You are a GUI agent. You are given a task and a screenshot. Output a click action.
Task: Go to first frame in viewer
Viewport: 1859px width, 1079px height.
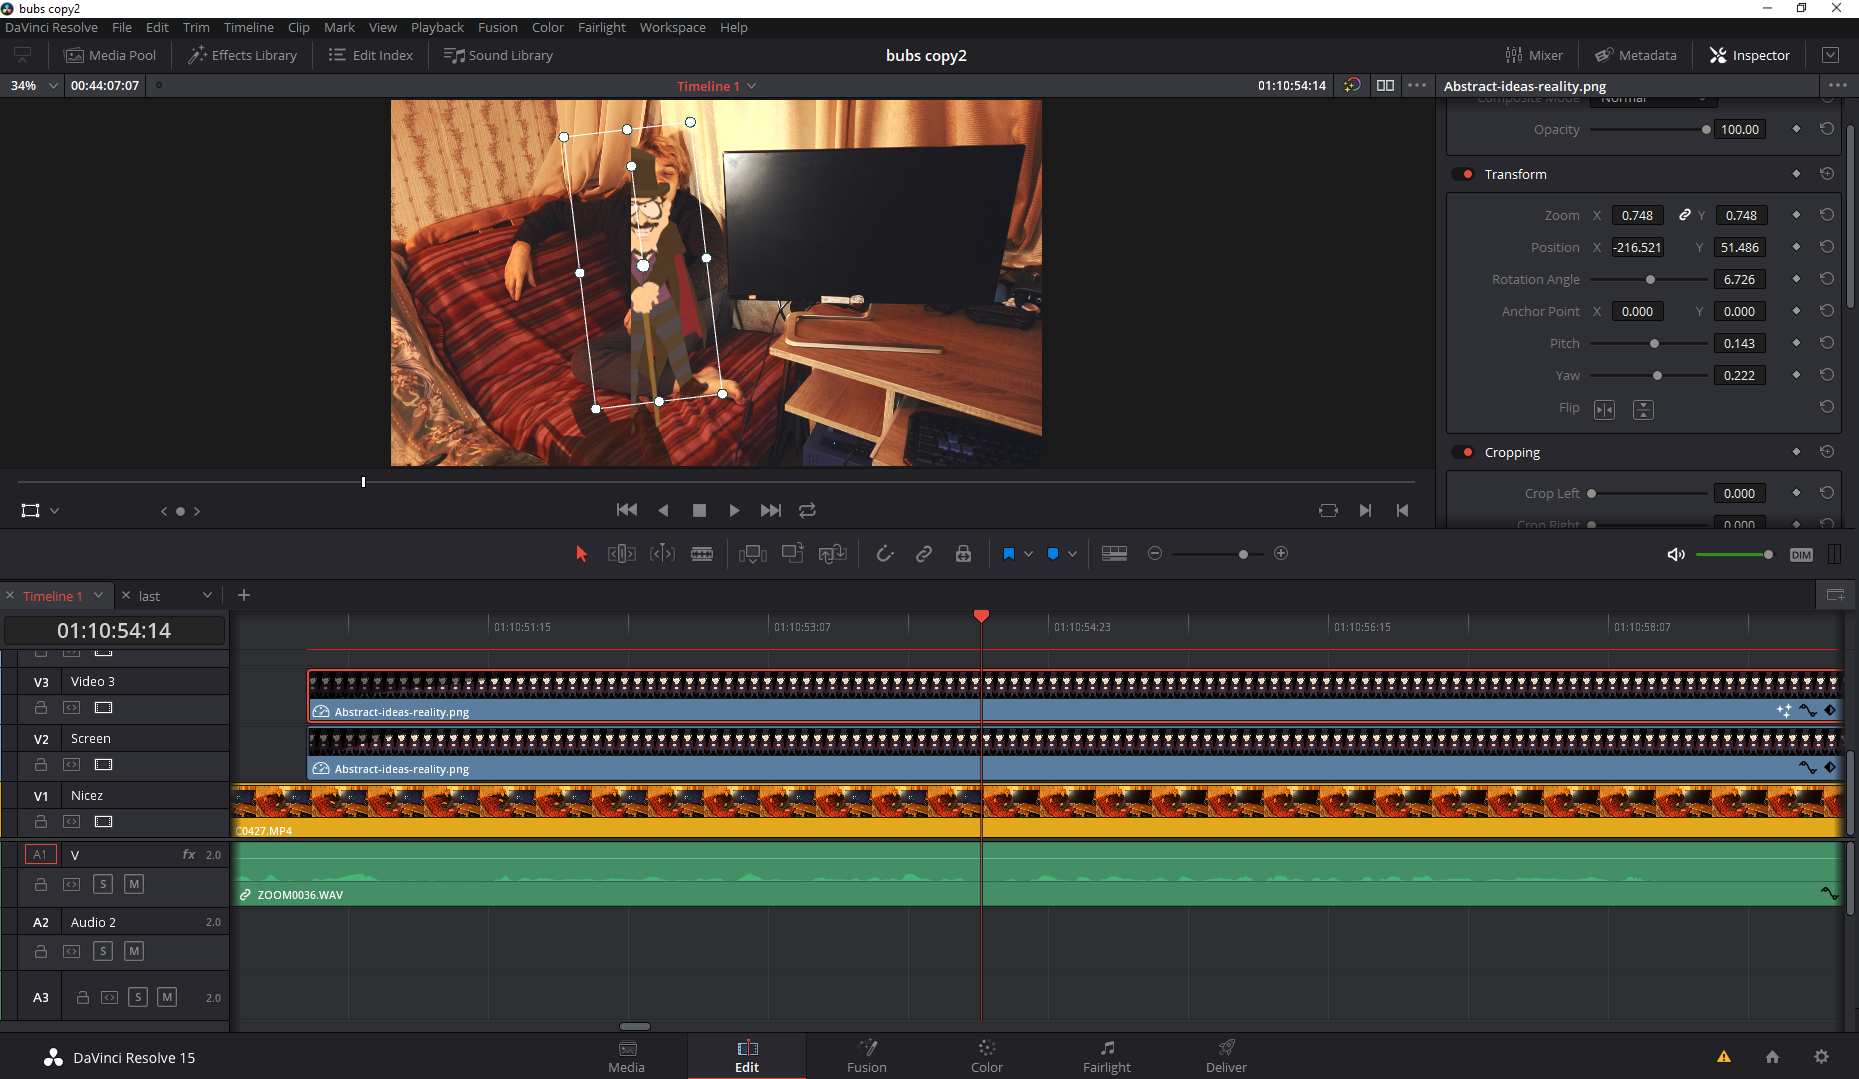coord(627,510)
